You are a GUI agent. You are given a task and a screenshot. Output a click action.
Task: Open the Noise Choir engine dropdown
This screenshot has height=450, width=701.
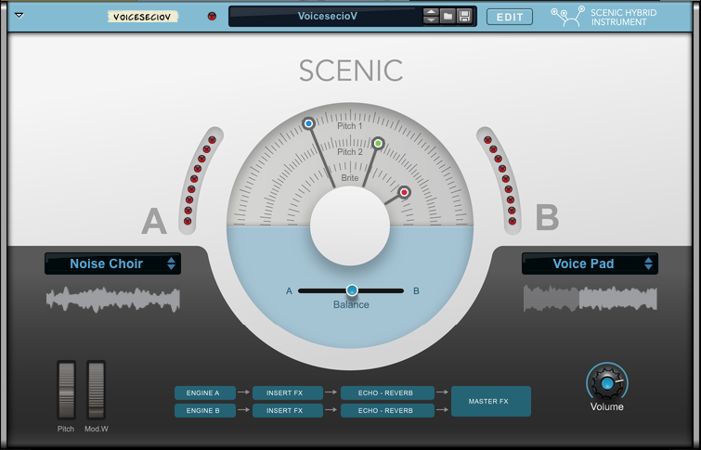[112, 264]
